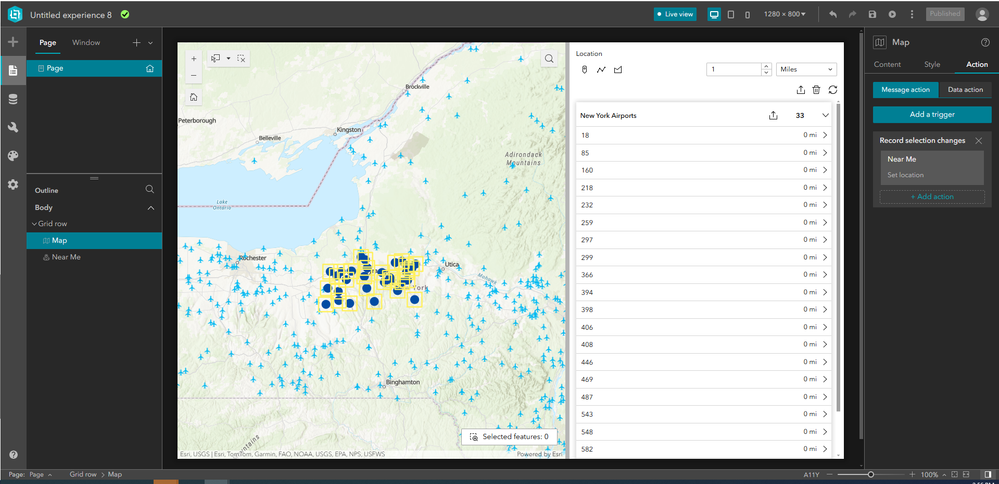Refresh the Near Me results
This screenshot has width=999, height=484.
[x=832, y=90]
